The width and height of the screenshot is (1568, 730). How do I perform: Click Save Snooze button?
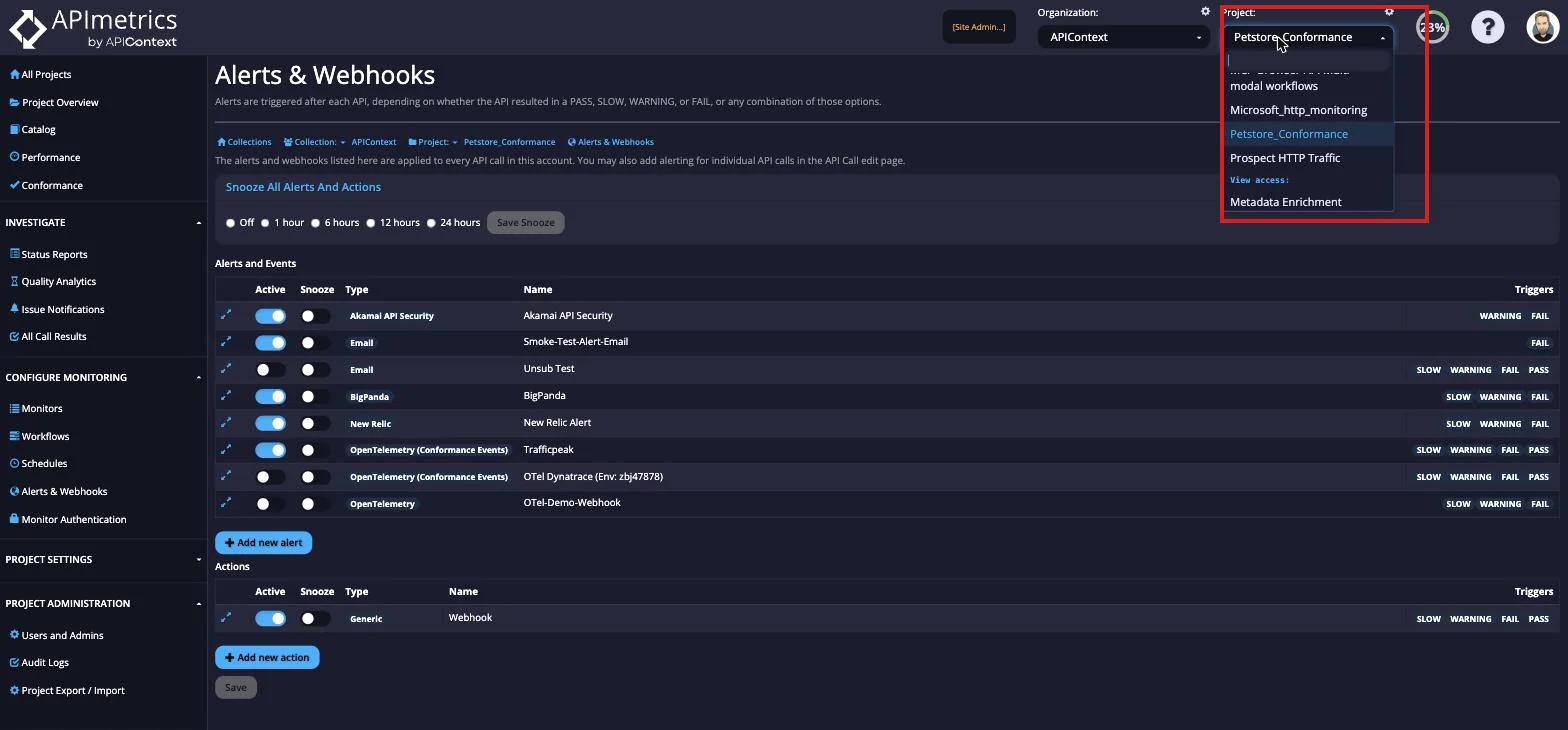[526, 223]
